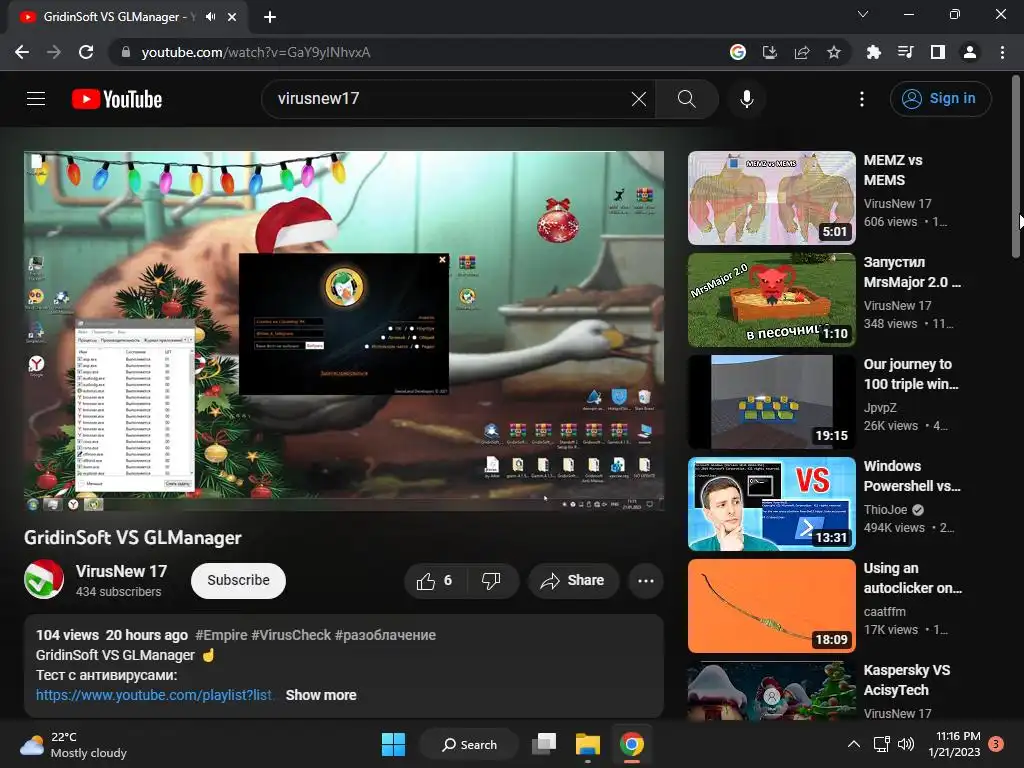Open 19:15 triple win video thumbnail
The height and width of the screenshot is (768, 1024).
click(772, 402)
